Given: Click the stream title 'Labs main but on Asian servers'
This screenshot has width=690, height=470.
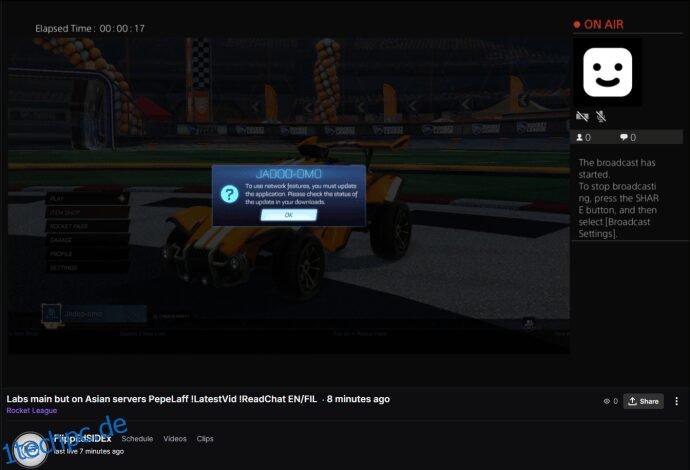Looking at the screenshot, I should (x=161, y=399).
